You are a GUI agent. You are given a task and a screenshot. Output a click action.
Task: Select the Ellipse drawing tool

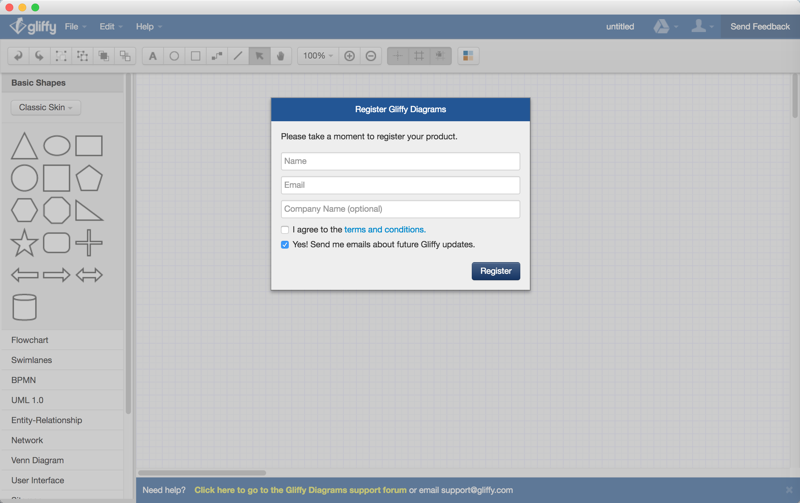point(174,56)
